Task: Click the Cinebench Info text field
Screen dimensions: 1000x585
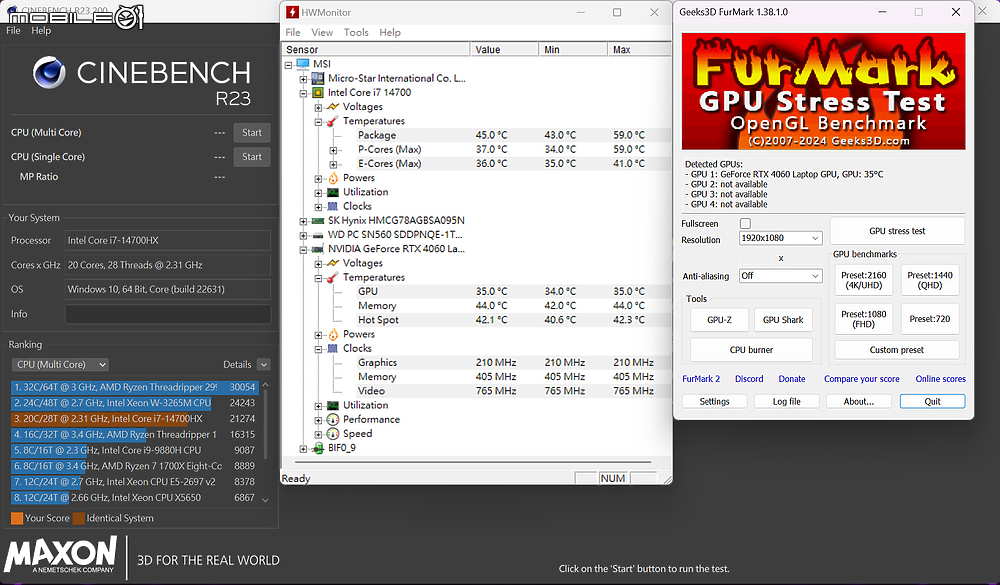Action: (x=168, y=314)
